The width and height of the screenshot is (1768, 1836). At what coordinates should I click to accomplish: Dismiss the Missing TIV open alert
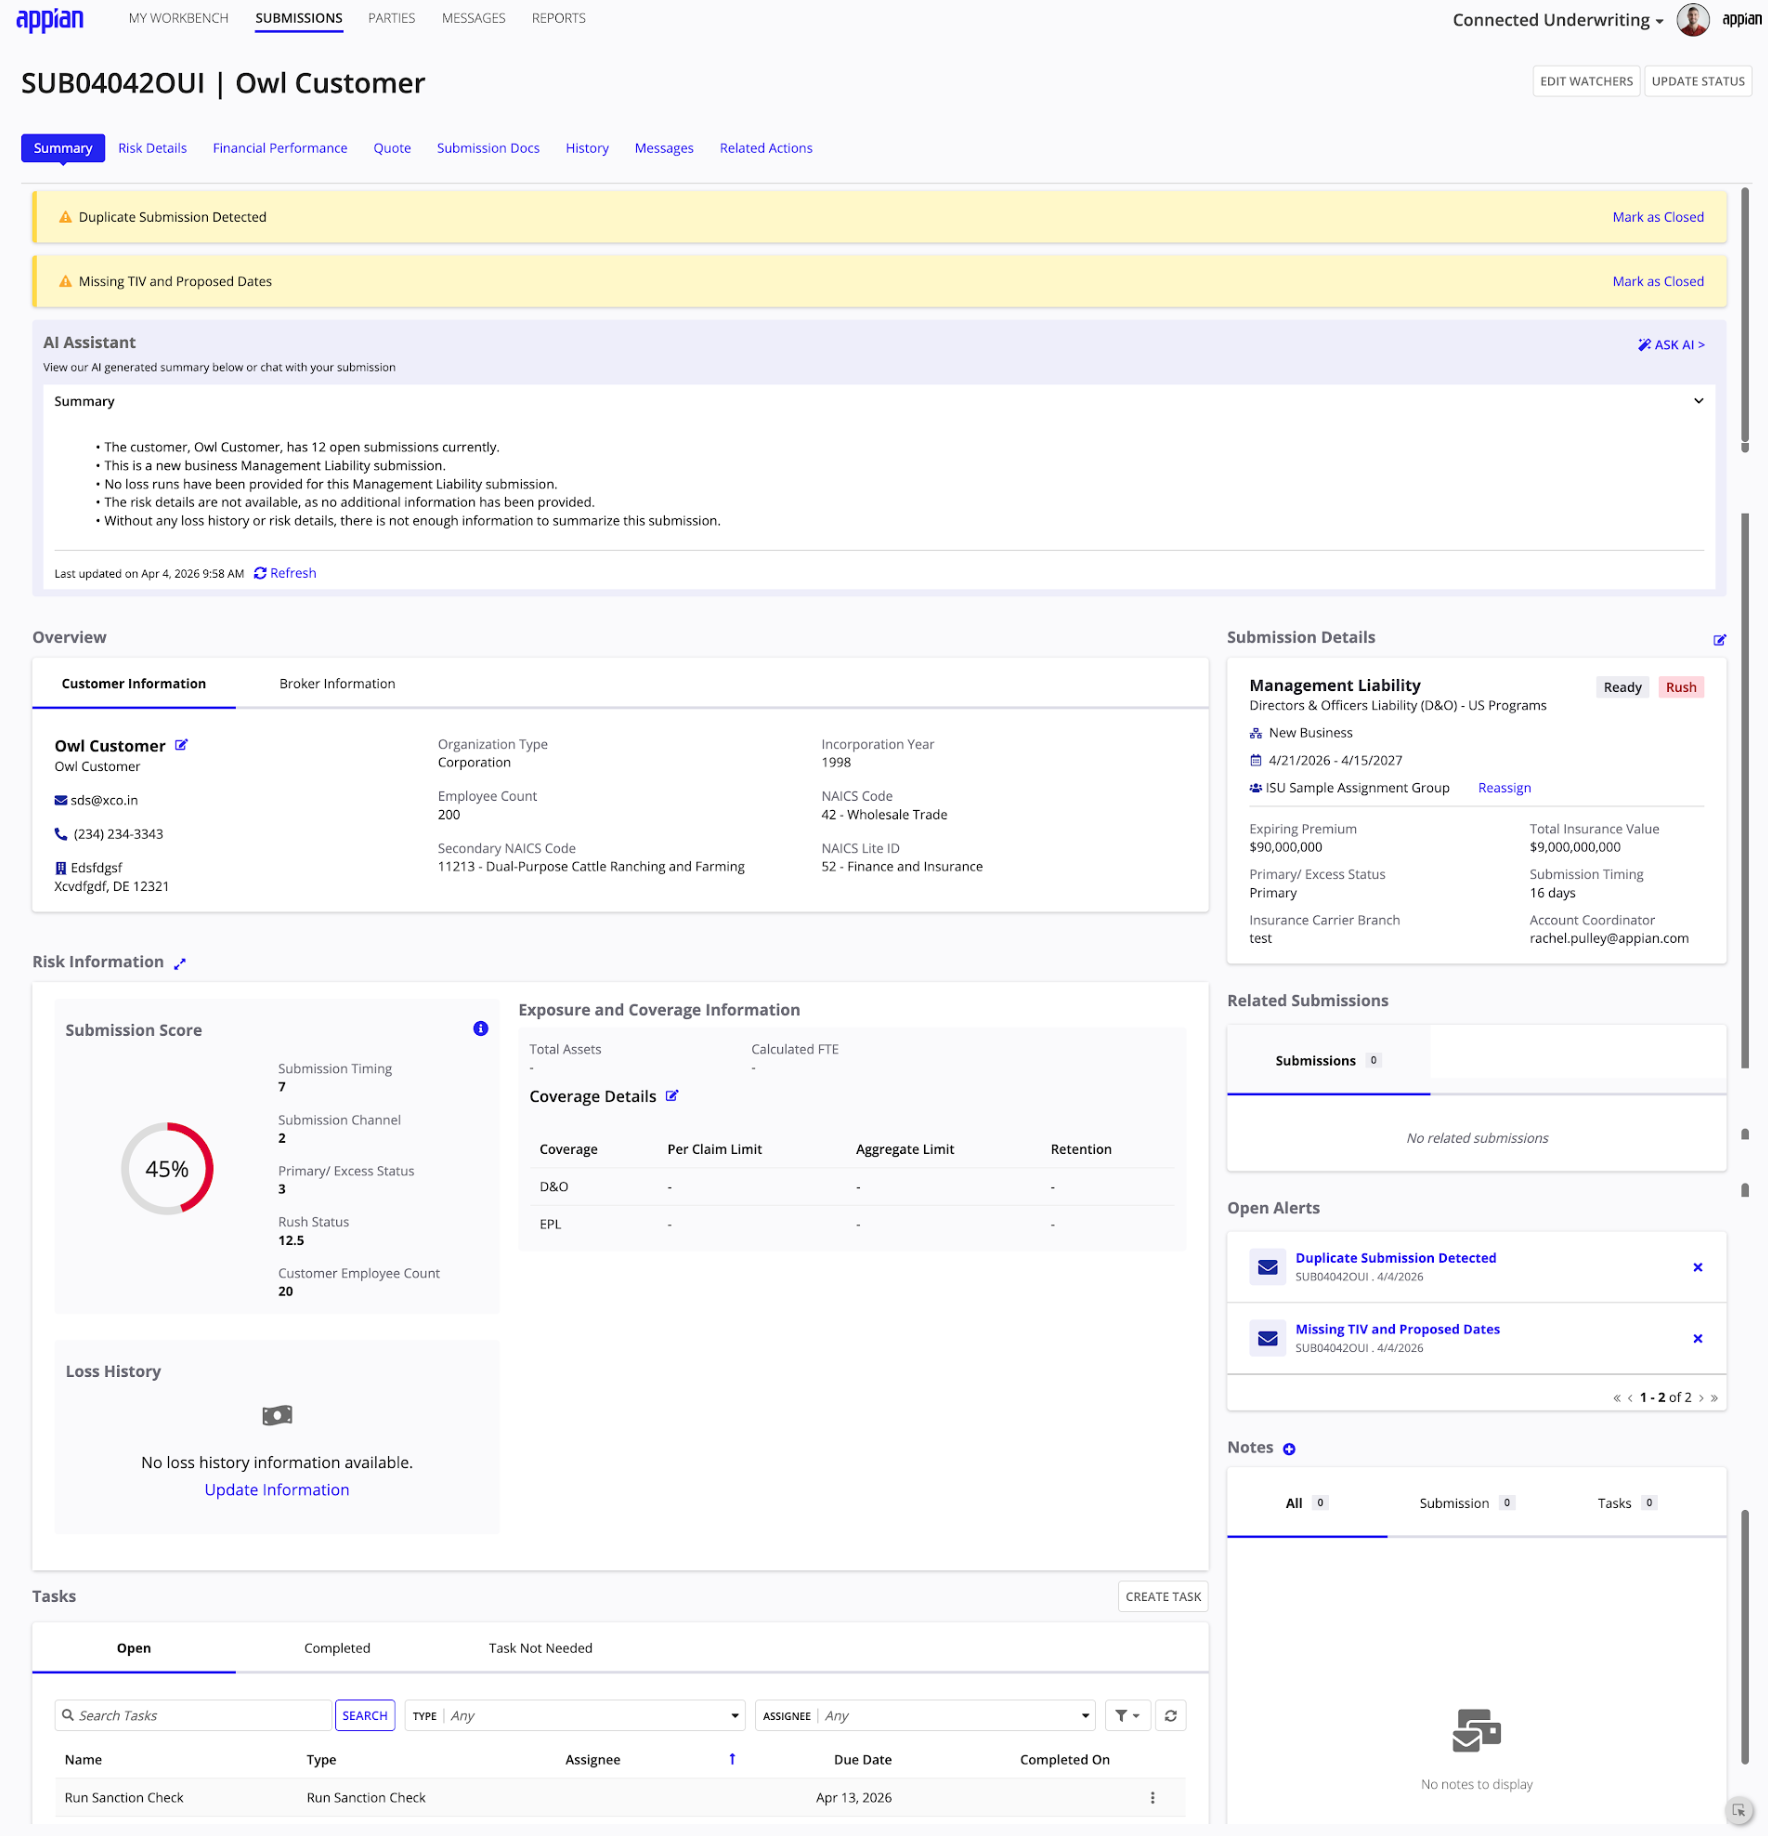coord(1697,1338)
